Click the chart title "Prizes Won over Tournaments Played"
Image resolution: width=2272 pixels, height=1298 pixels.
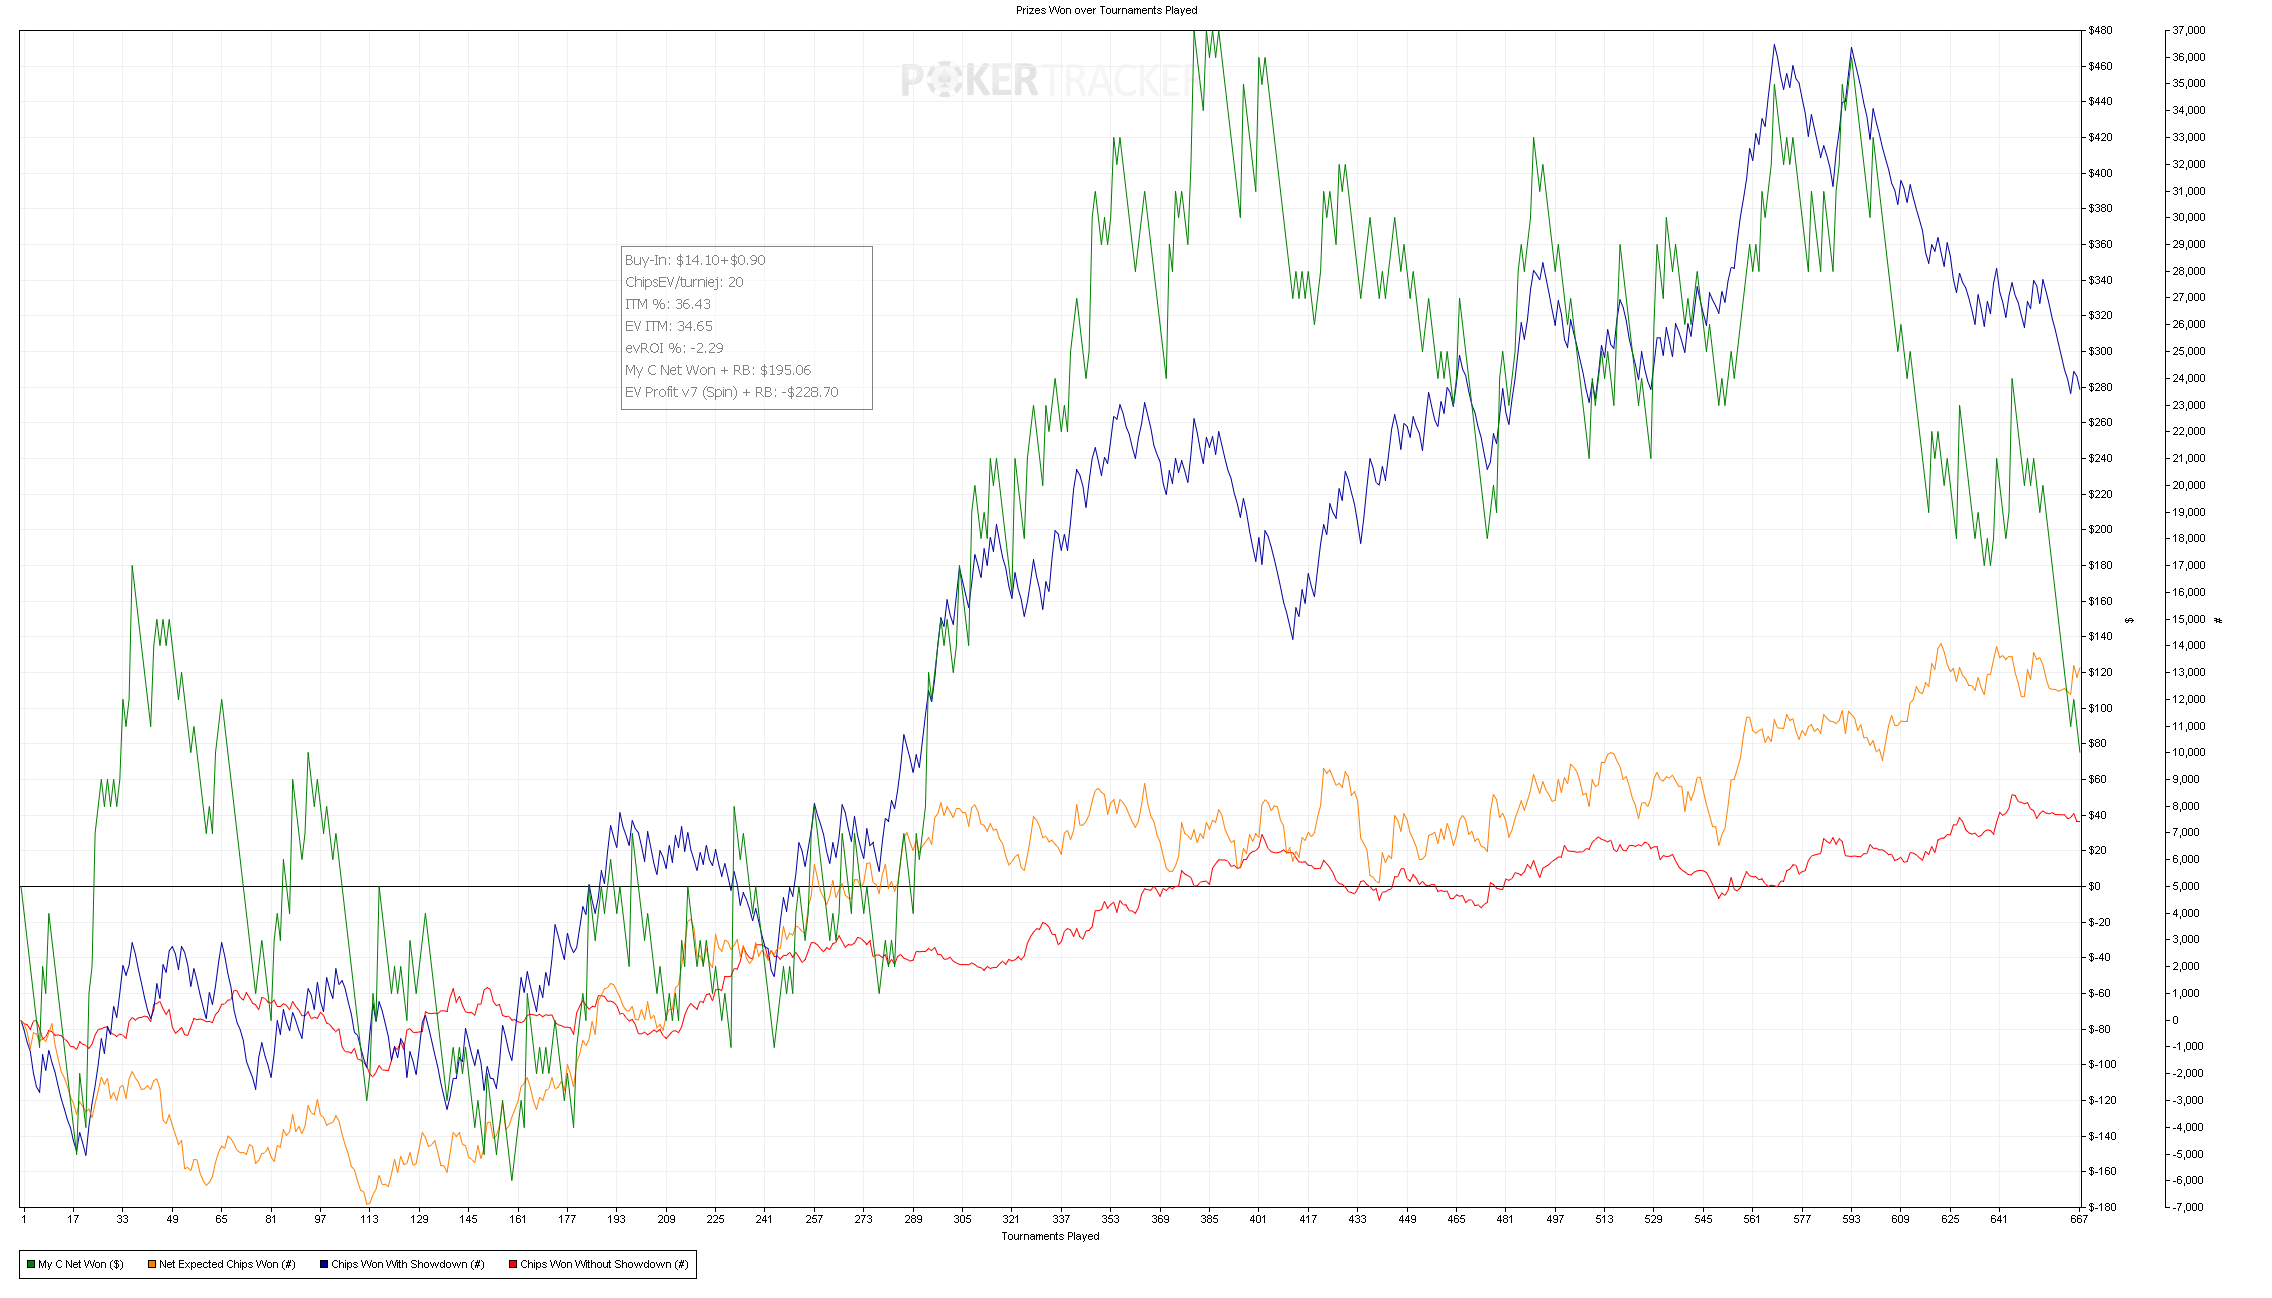(x=1106, y=10)
